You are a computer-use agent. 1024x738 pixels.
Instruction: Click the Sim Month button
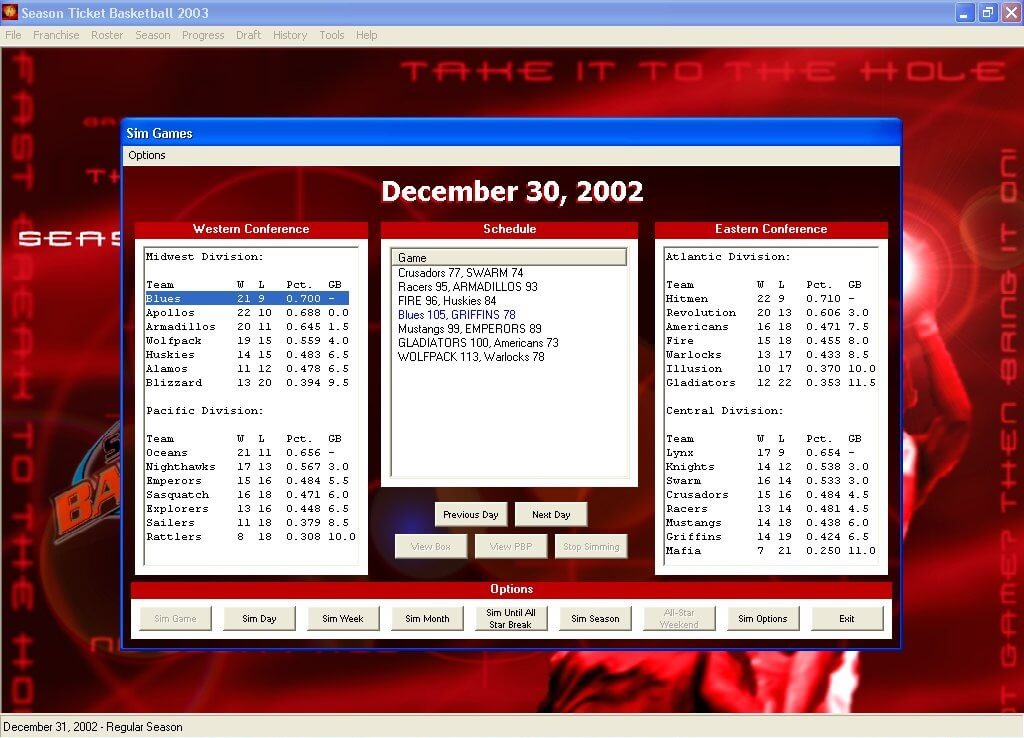(x=427, y=618)
